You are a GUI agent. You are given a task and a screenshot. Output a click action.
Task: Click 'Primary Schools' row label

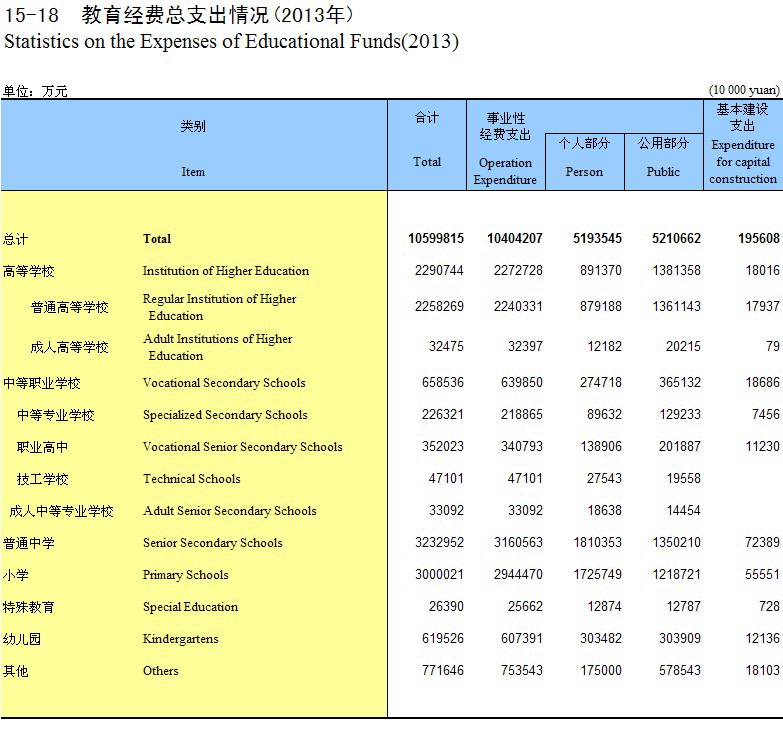coord(186,575)
